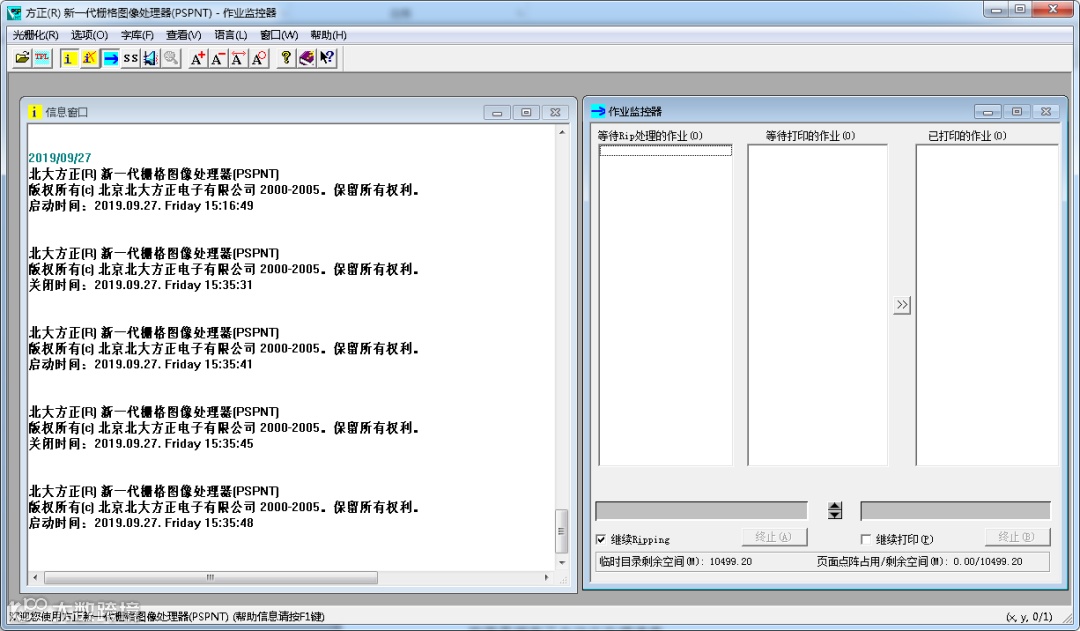Click the printing progress bar on the right
This screenshot has height=631, width=1080.
(955, 510)
